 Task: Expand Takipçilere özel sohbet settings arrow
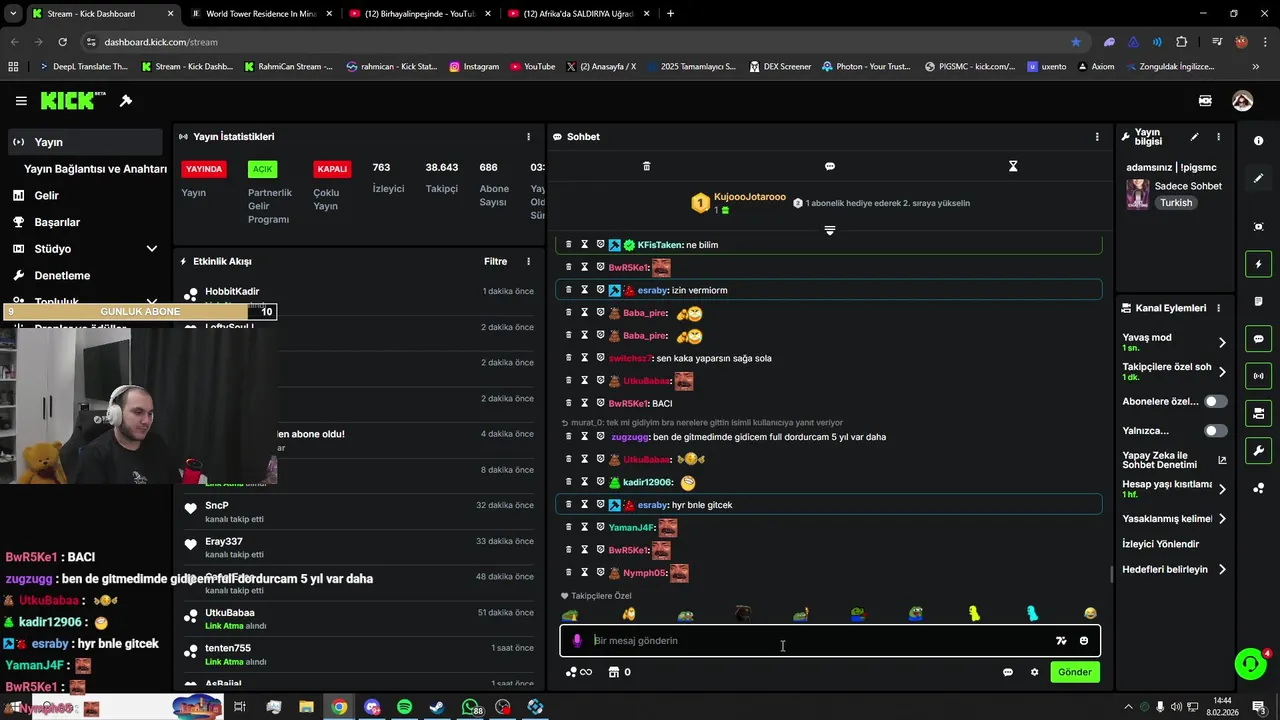1222,372
